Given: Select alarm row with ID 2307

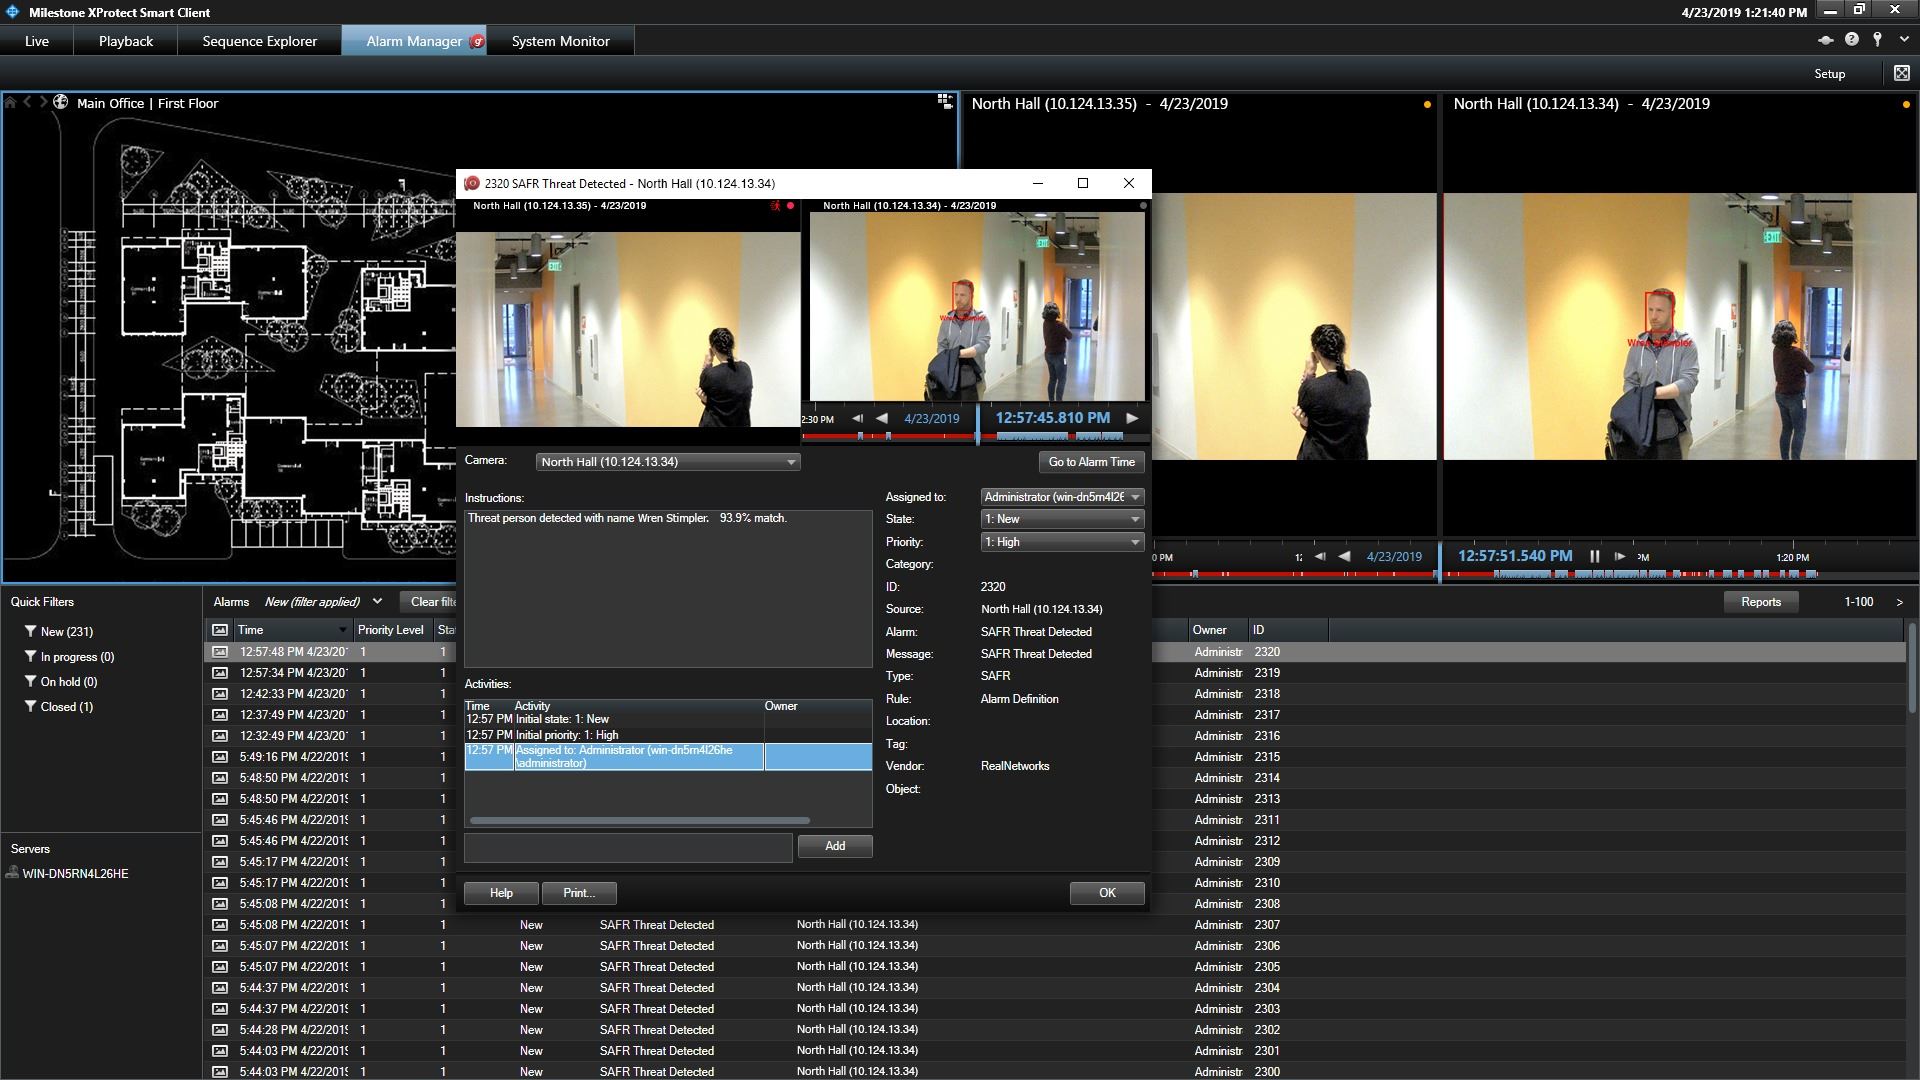Looking at the screenshot, I should point(1055,925).
